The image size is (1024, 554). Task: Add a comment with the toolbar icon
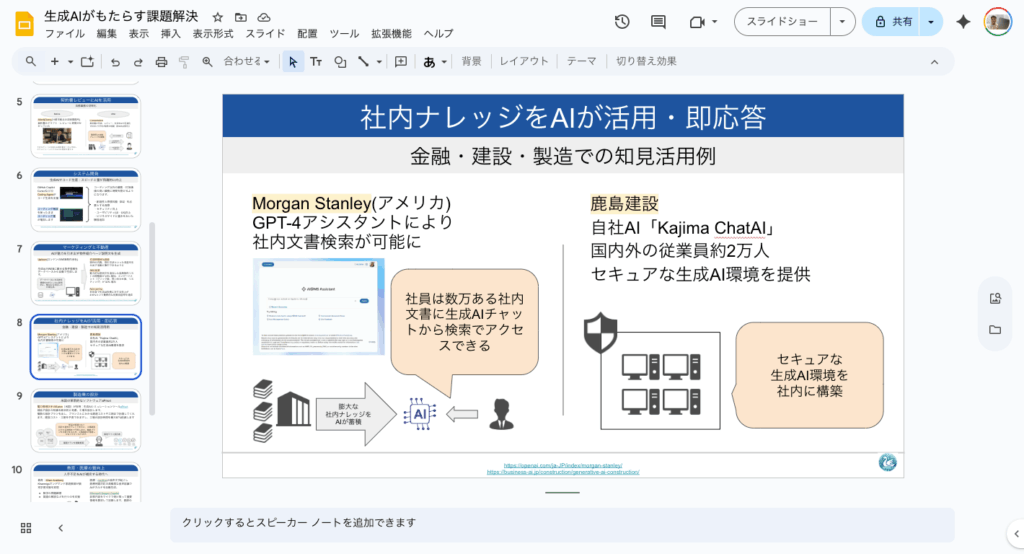point(401,62)
